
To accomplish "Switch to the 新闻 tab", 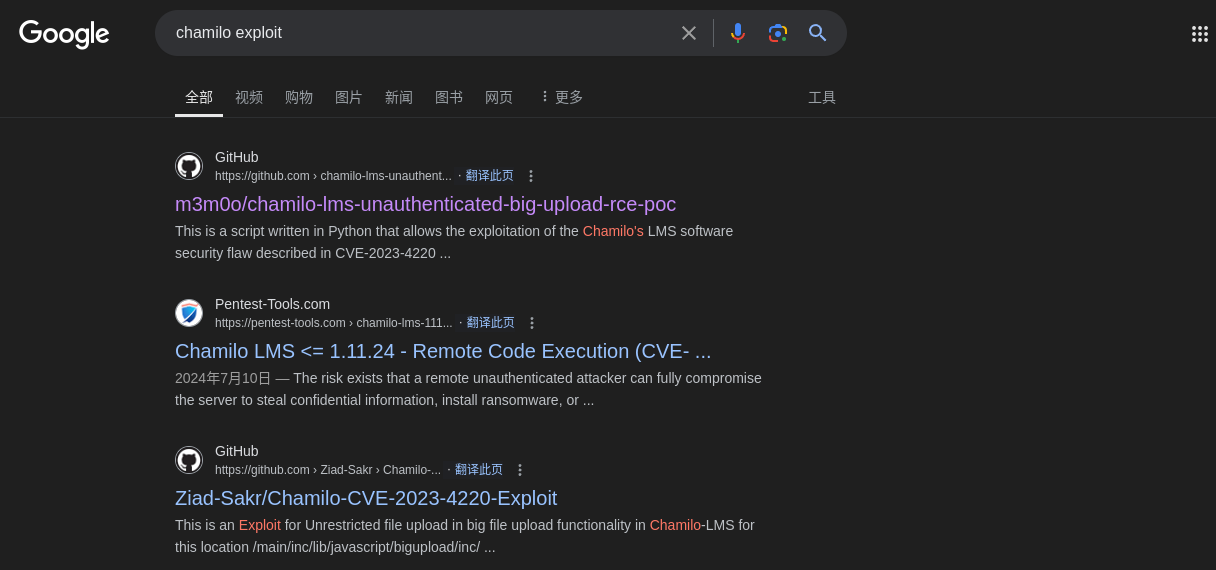I will pos(399,98).
